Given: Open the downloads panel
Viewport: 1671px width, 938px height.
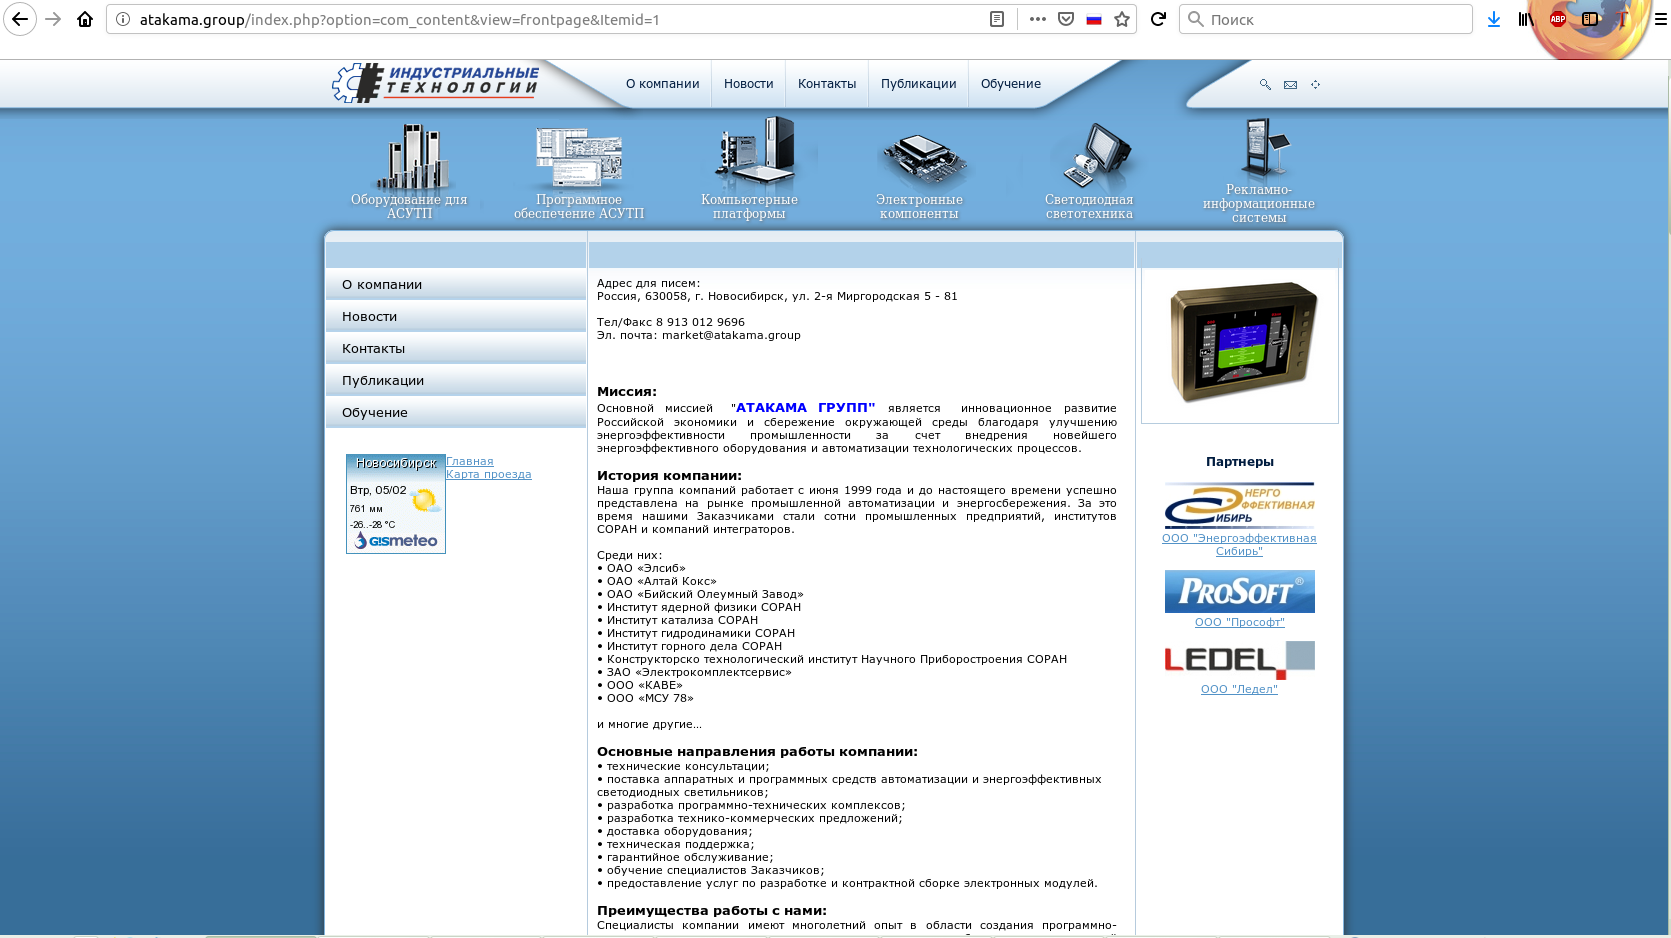Looking at the screenshot, I should (1494, 19).
